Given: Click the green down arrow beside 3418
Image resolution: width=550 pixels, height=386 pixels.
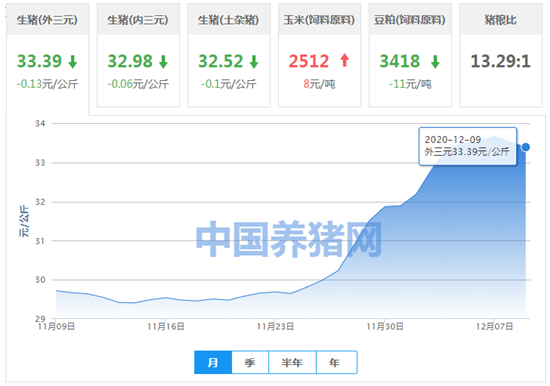Looking at the screenshot, I should tap(435, 62).
